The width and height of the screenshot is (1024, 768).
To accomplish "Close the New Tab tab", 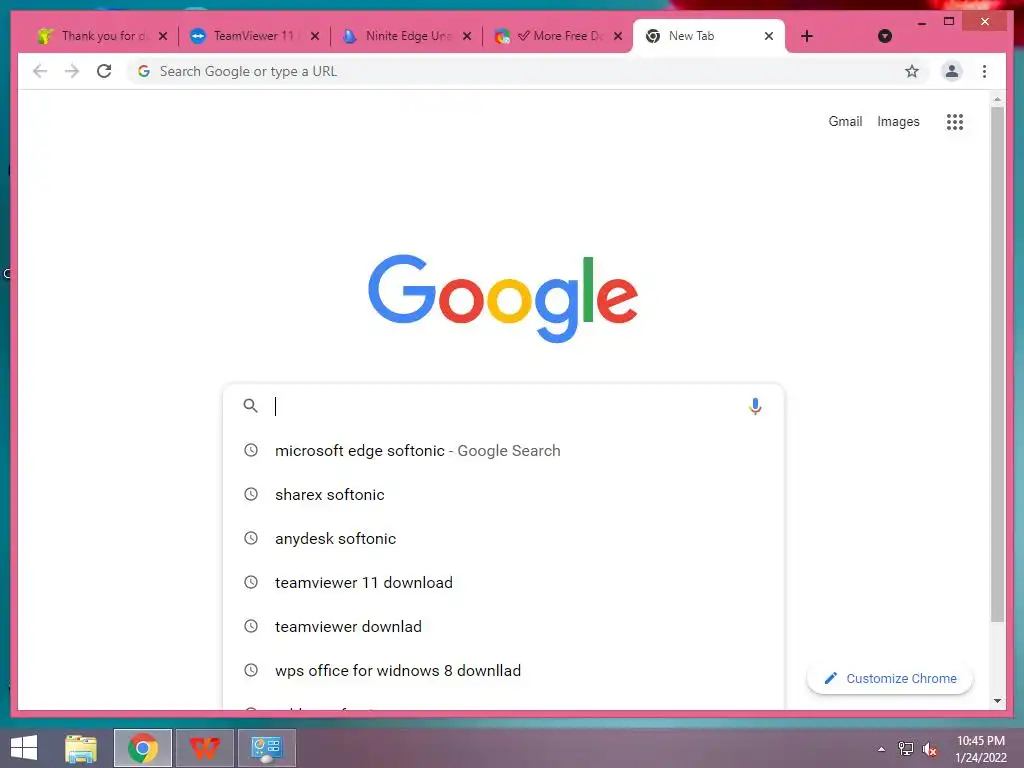I will point(769,36).
